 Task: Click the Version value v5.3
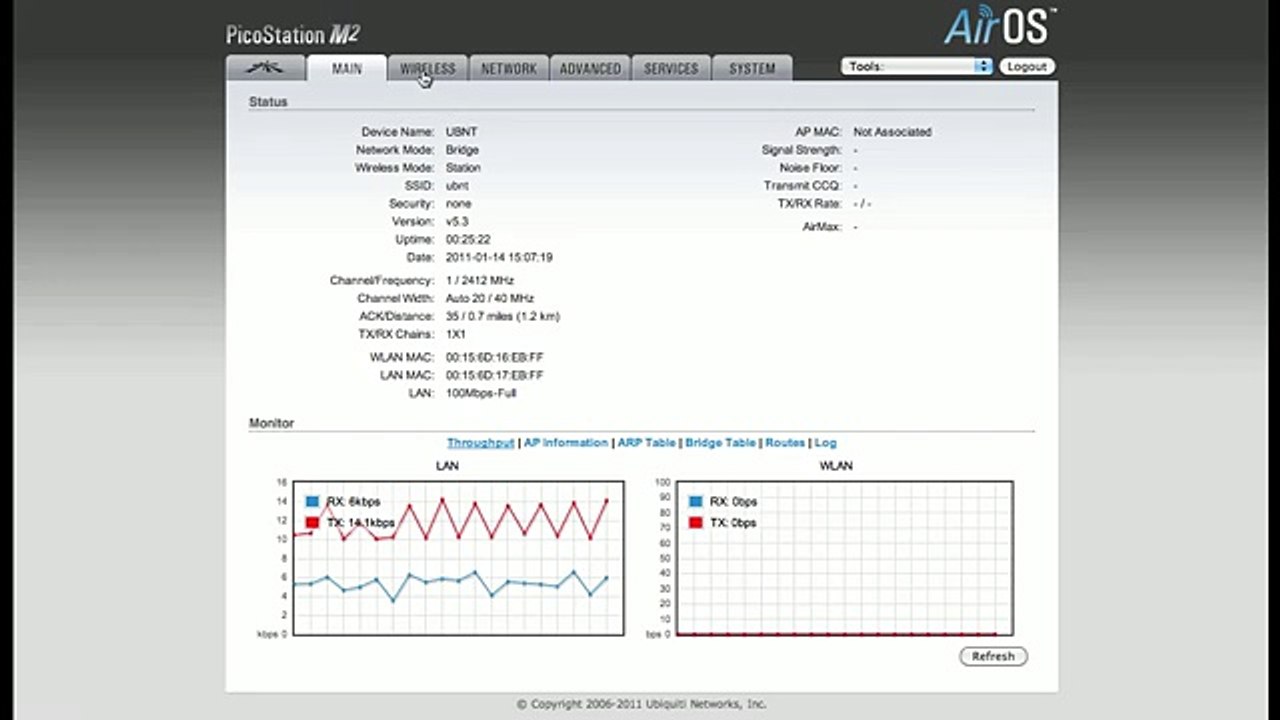point(457,221)
